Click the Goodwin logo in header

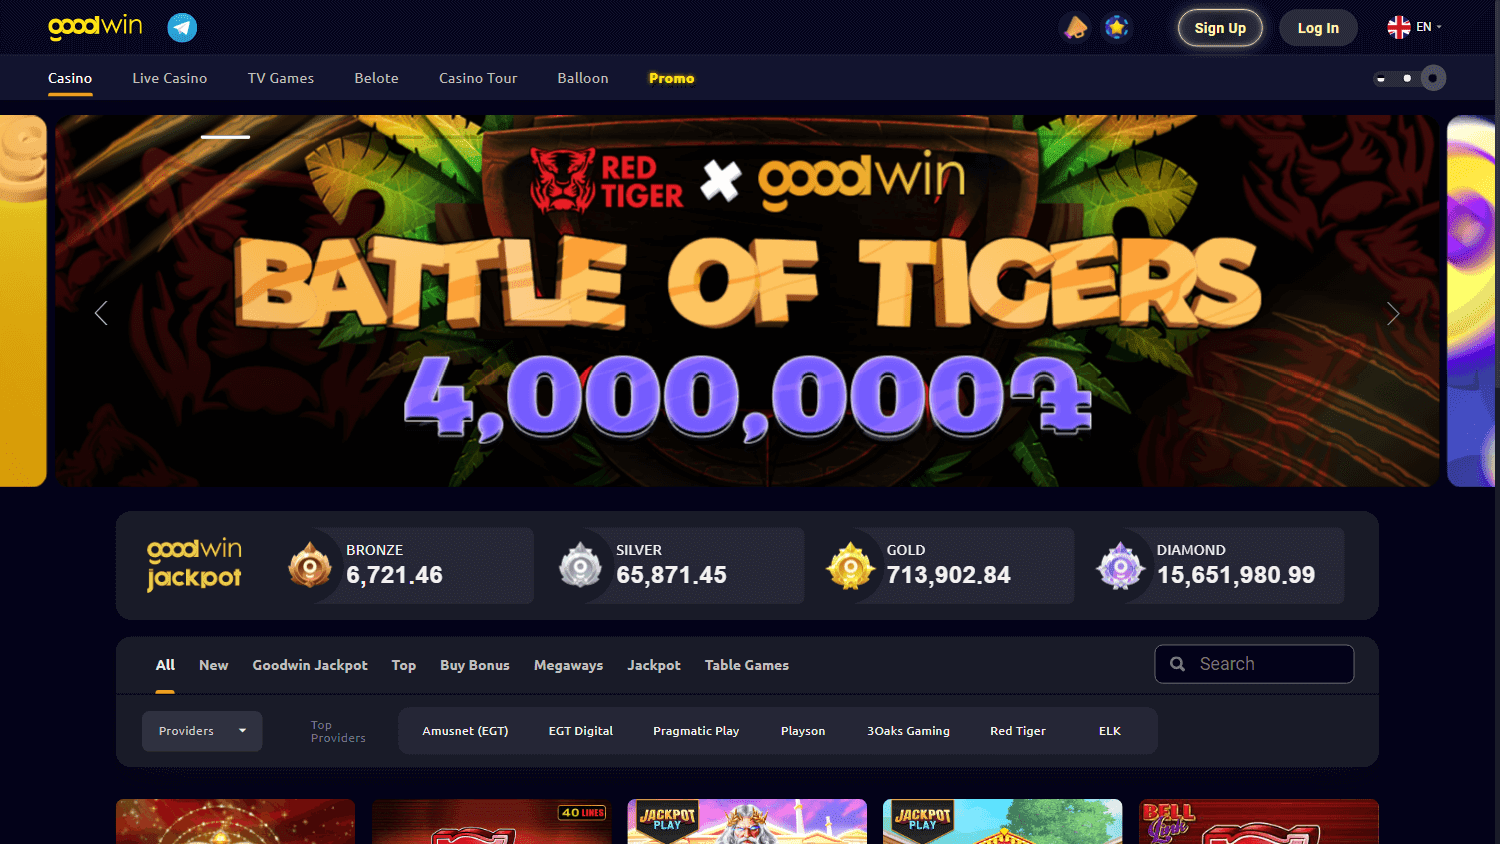pyautogui.click(x=96, y=27)
